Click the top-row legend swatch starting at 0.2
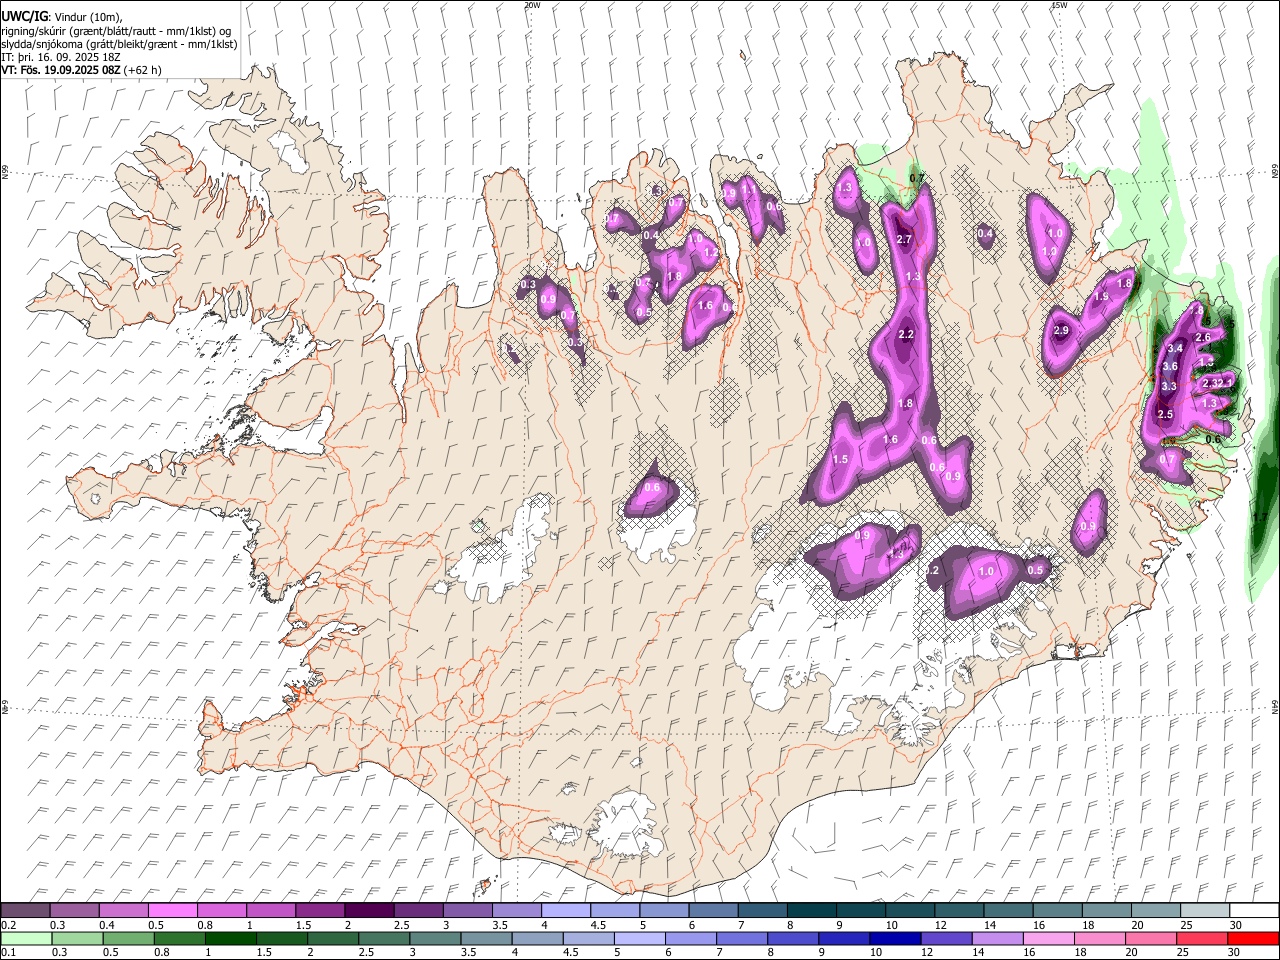 [26, 911]
